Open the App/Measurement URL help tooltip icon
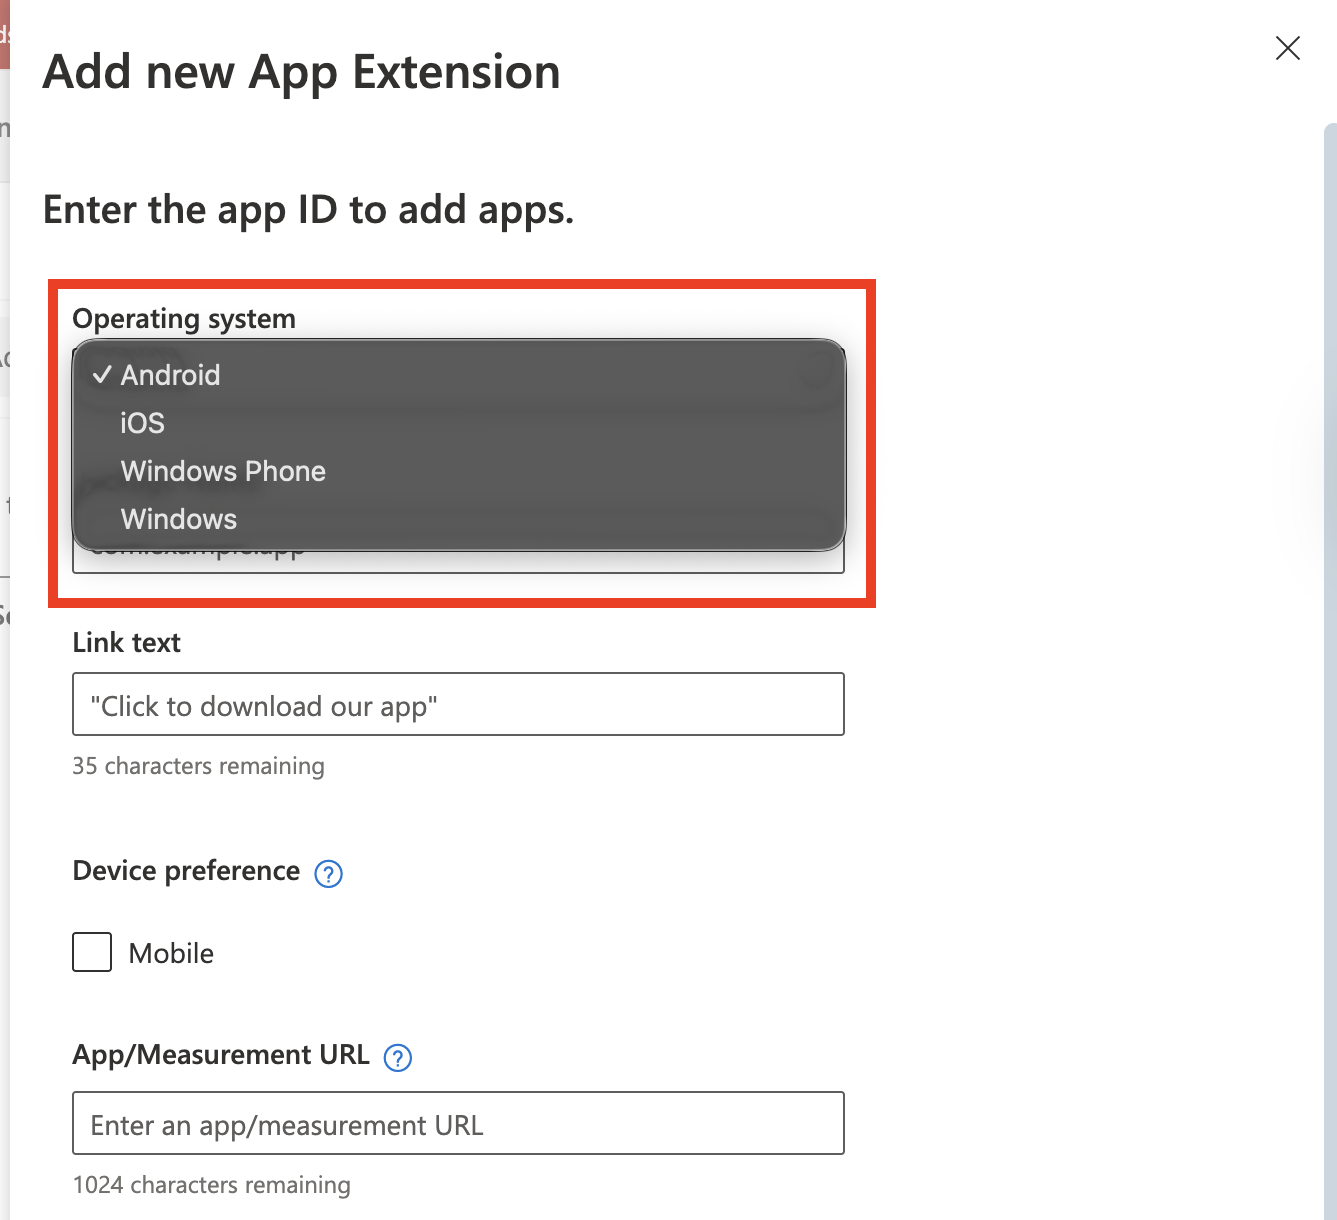 pyautogui.click(x=398, y=1058)
